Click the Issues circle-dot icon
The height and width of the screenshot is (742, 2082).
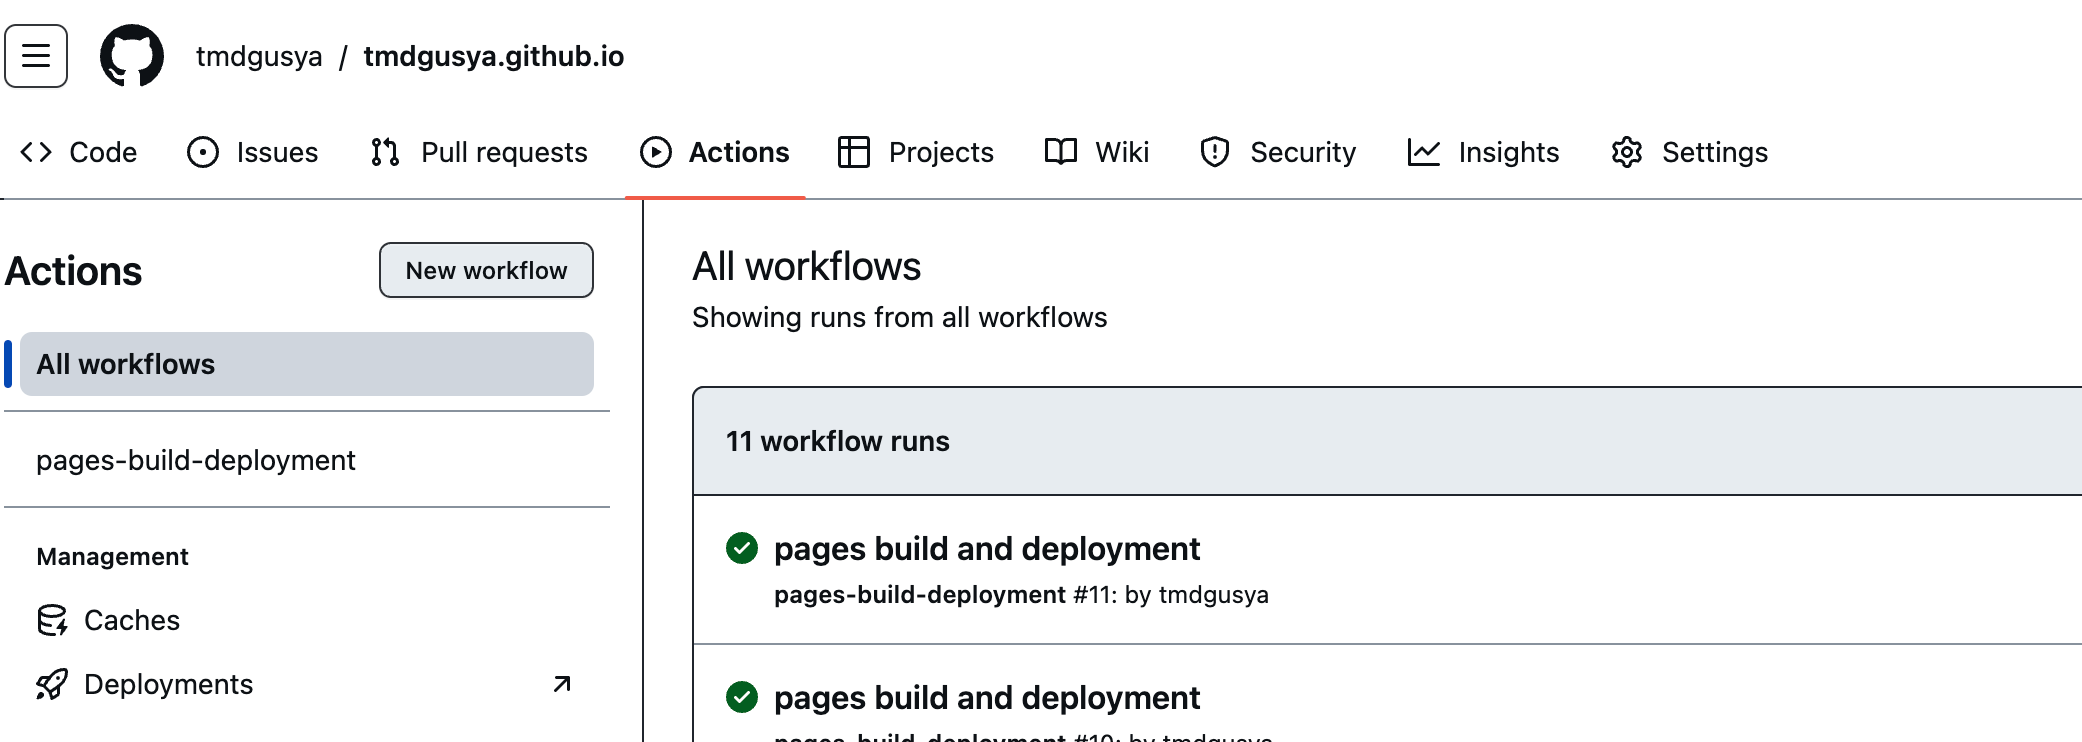pyautogui.click(x=203, y=152)
